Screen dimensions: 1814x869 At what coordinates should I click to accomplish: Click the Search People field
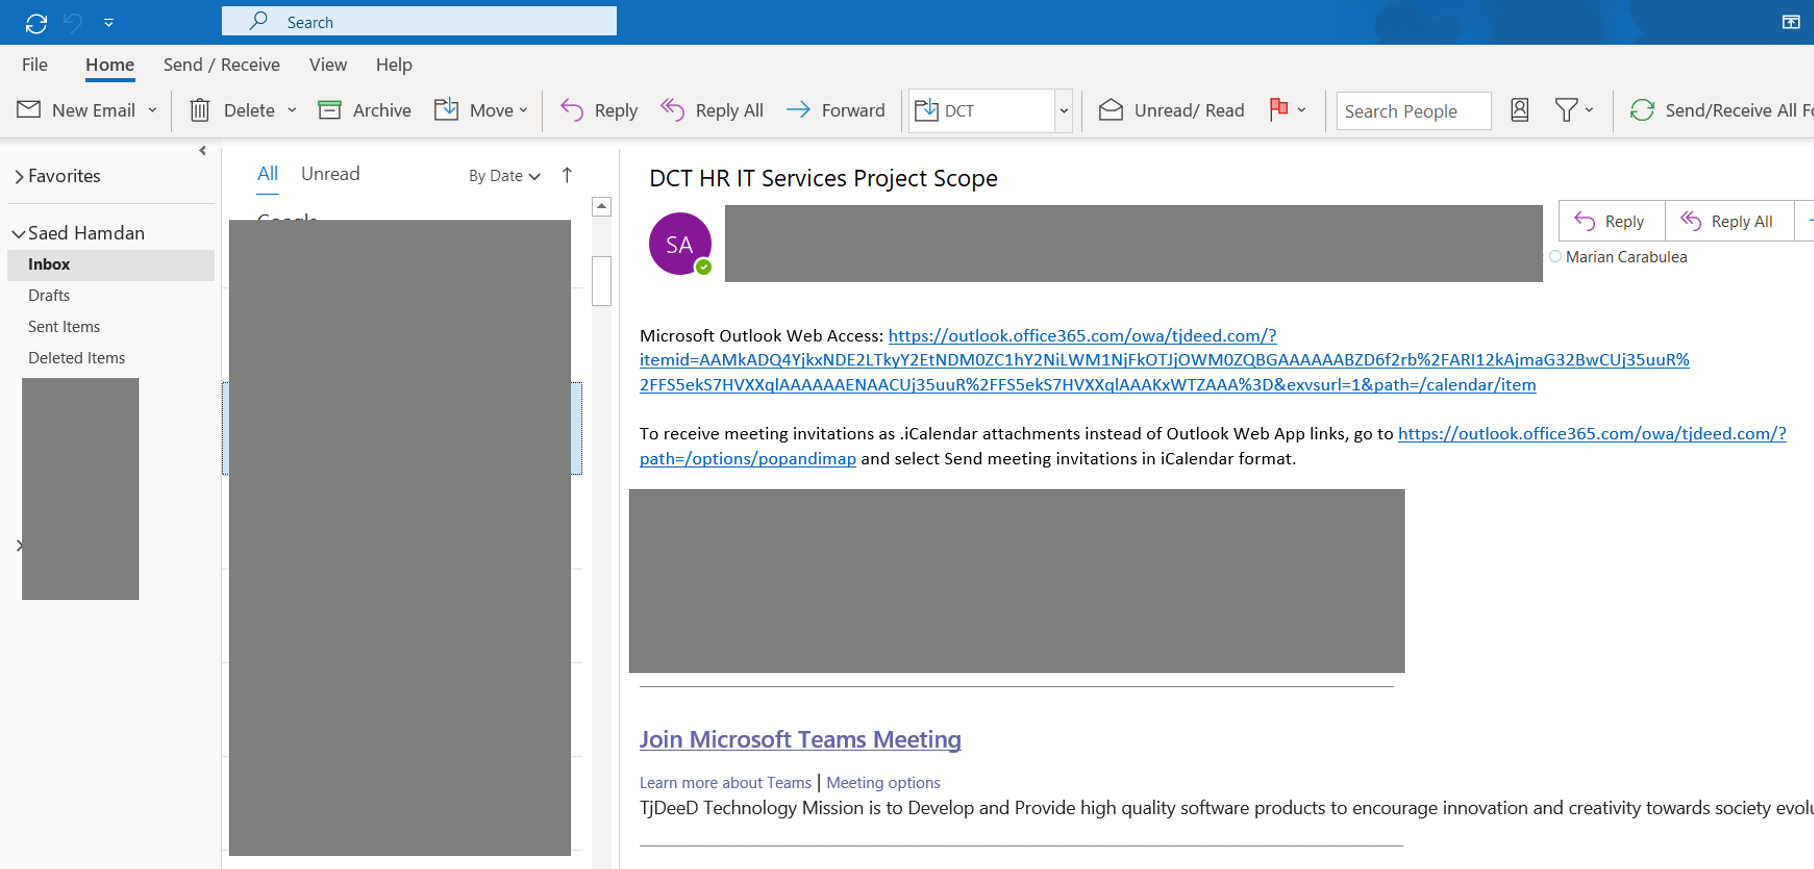click(x=1413, y=111)
